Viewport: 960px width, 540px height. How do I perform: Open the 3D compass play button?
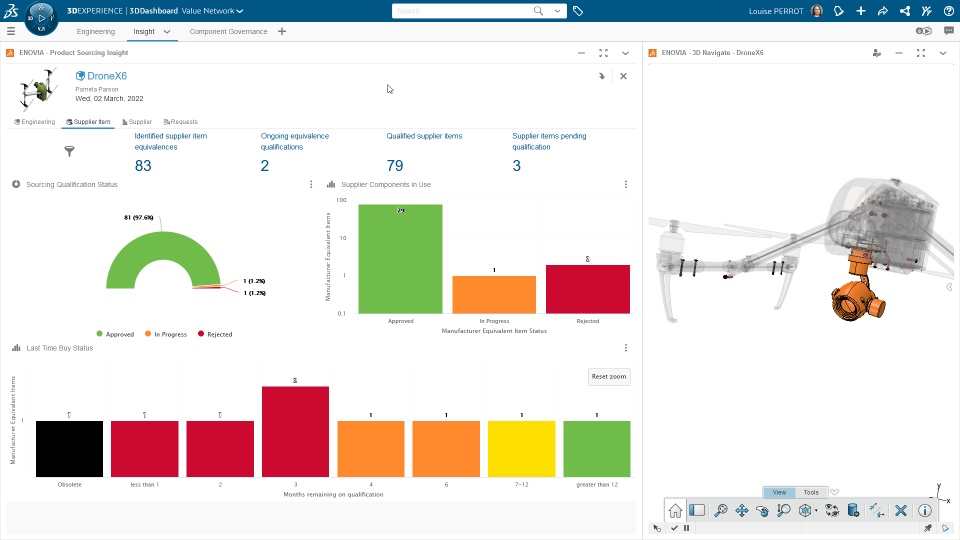click(42, 18)
